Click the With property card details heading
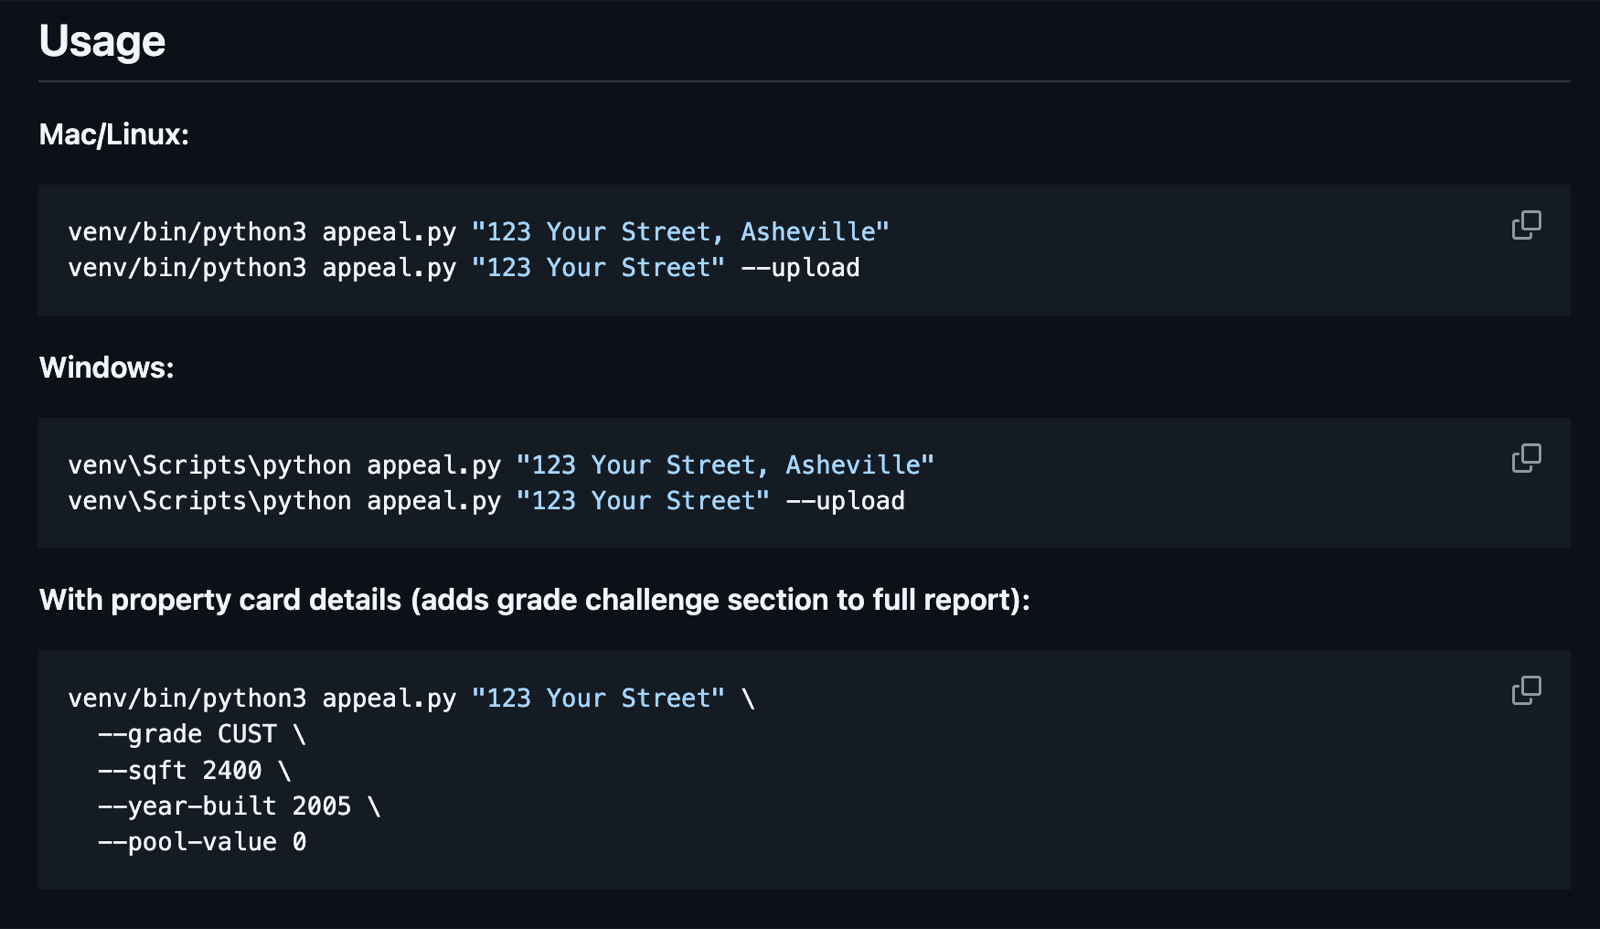 [x=534, y=600]
